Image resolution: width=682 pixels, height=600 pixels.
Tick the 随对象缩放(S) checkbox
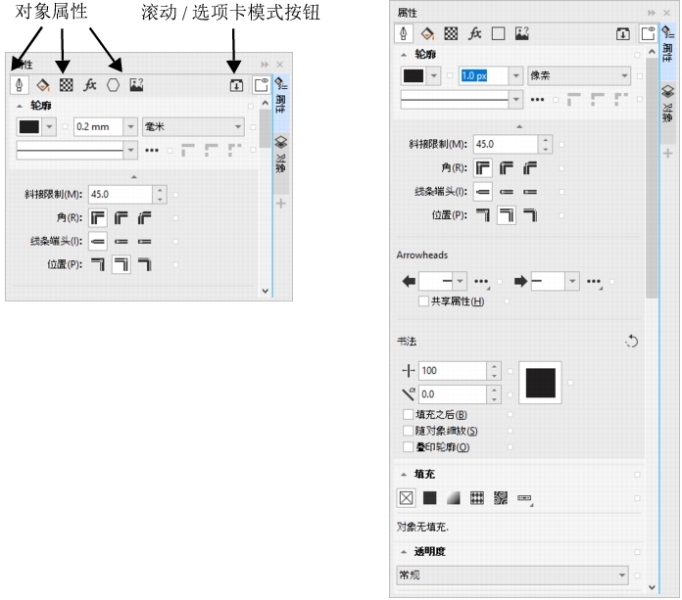click(x=408, y=430)
